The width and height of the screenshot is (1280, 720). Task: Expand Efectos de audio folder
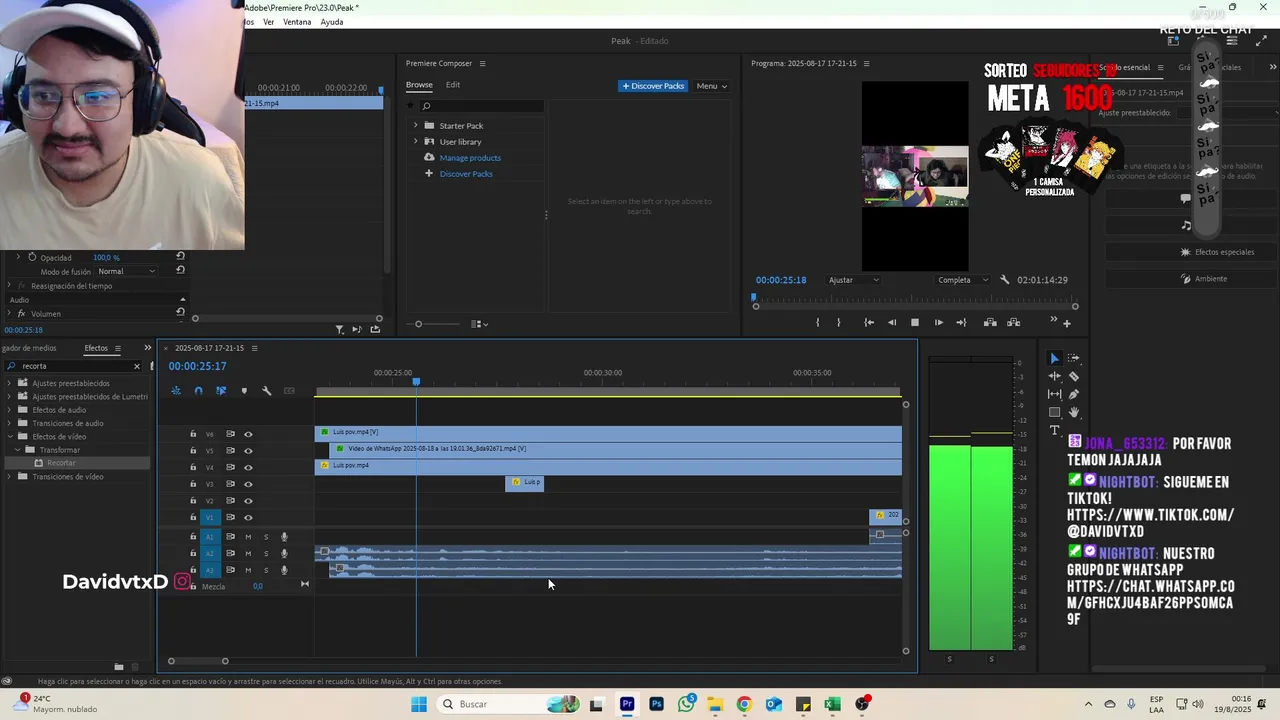pyautogui.click(x=10, y=410)
